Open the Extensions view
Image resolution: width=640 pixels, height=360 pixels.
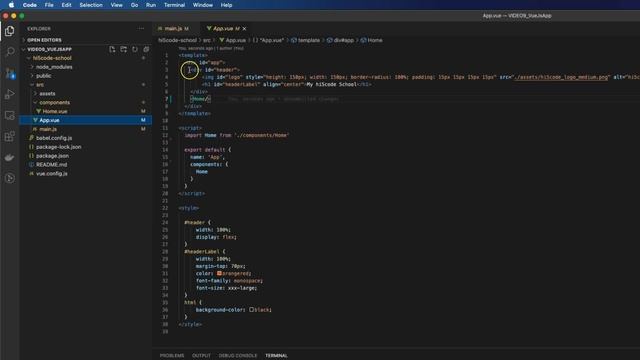10,136
